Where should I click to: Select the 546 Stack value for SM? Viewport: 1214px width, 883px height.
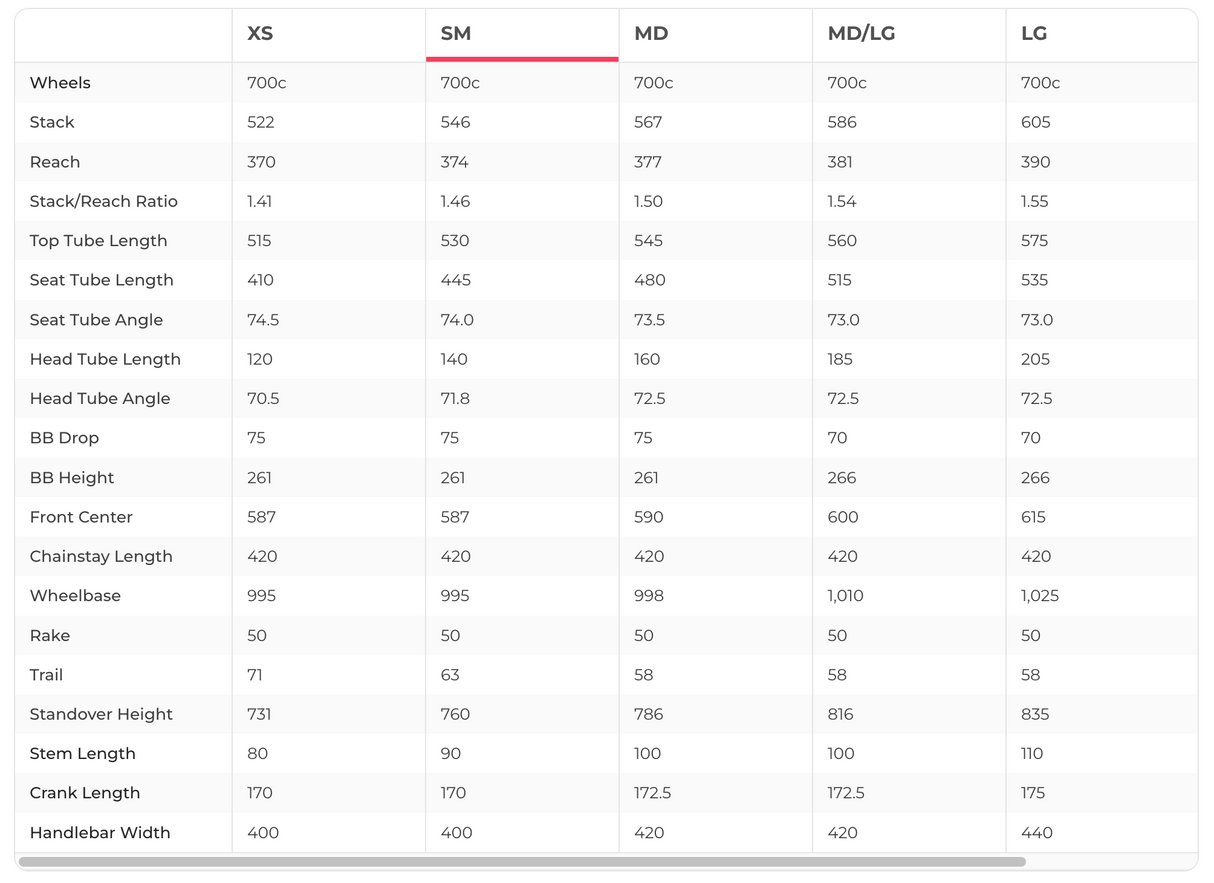tap(455, 122)
